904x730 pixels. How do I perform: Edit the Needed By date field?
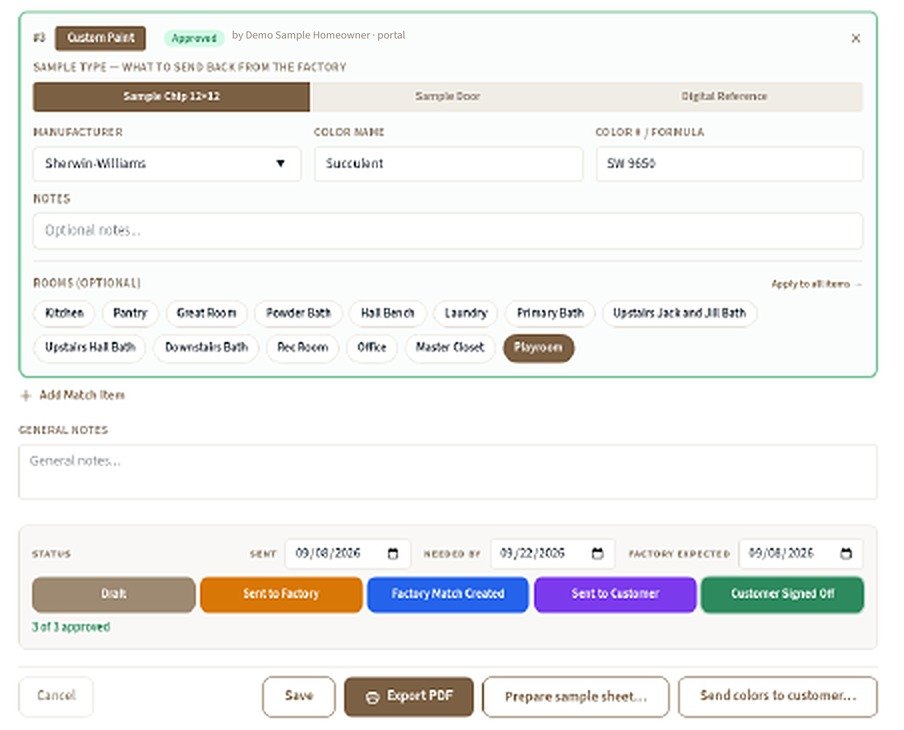click(552, 554)
